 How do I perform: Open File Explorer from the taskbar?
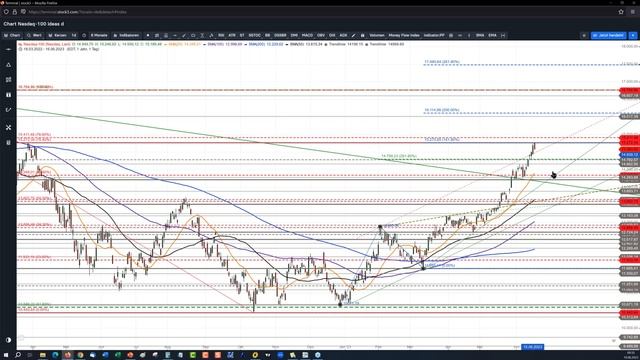42,355
